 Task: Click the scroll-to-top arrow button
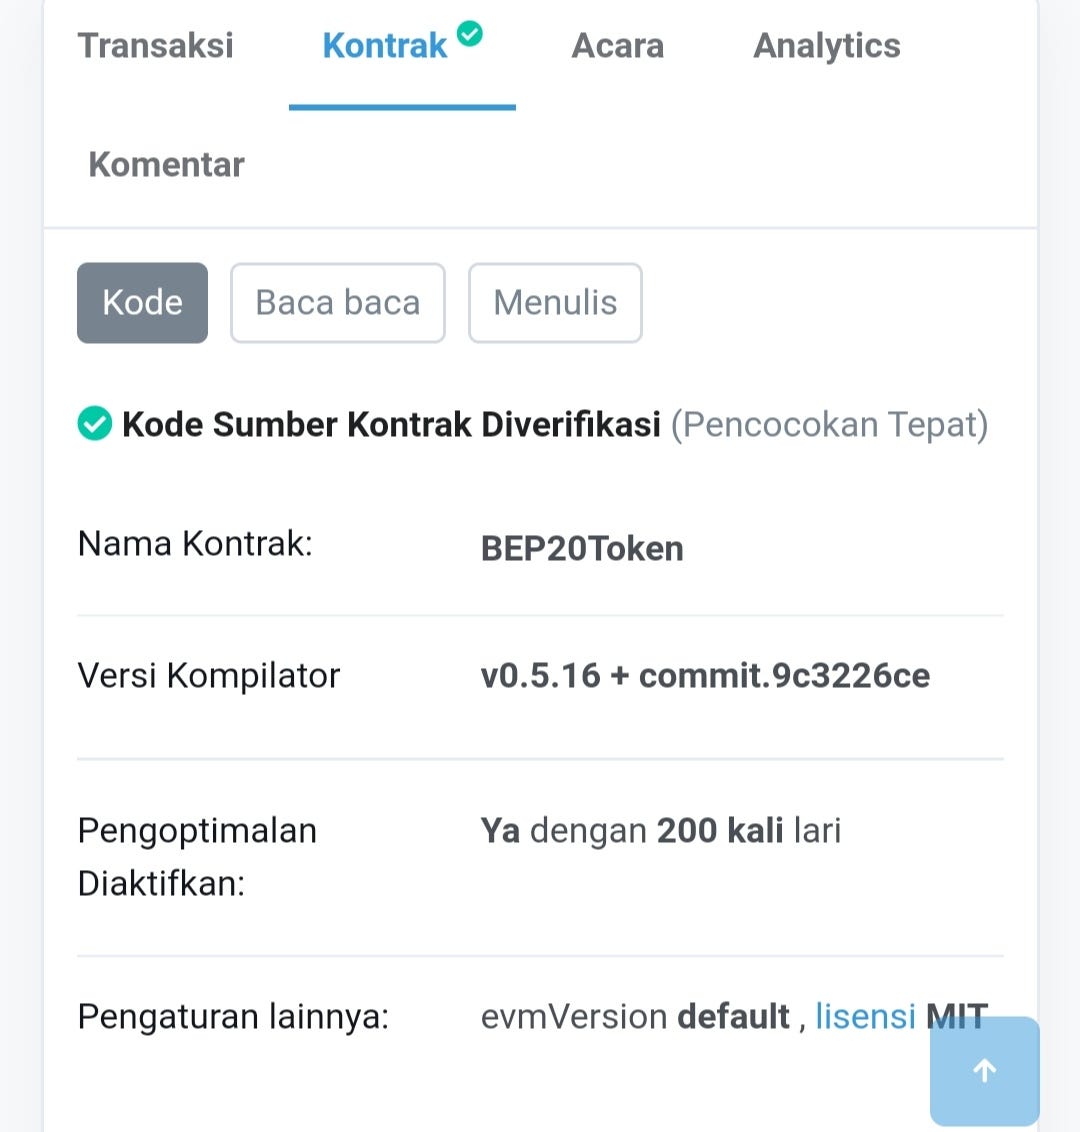coord(984,1070)
